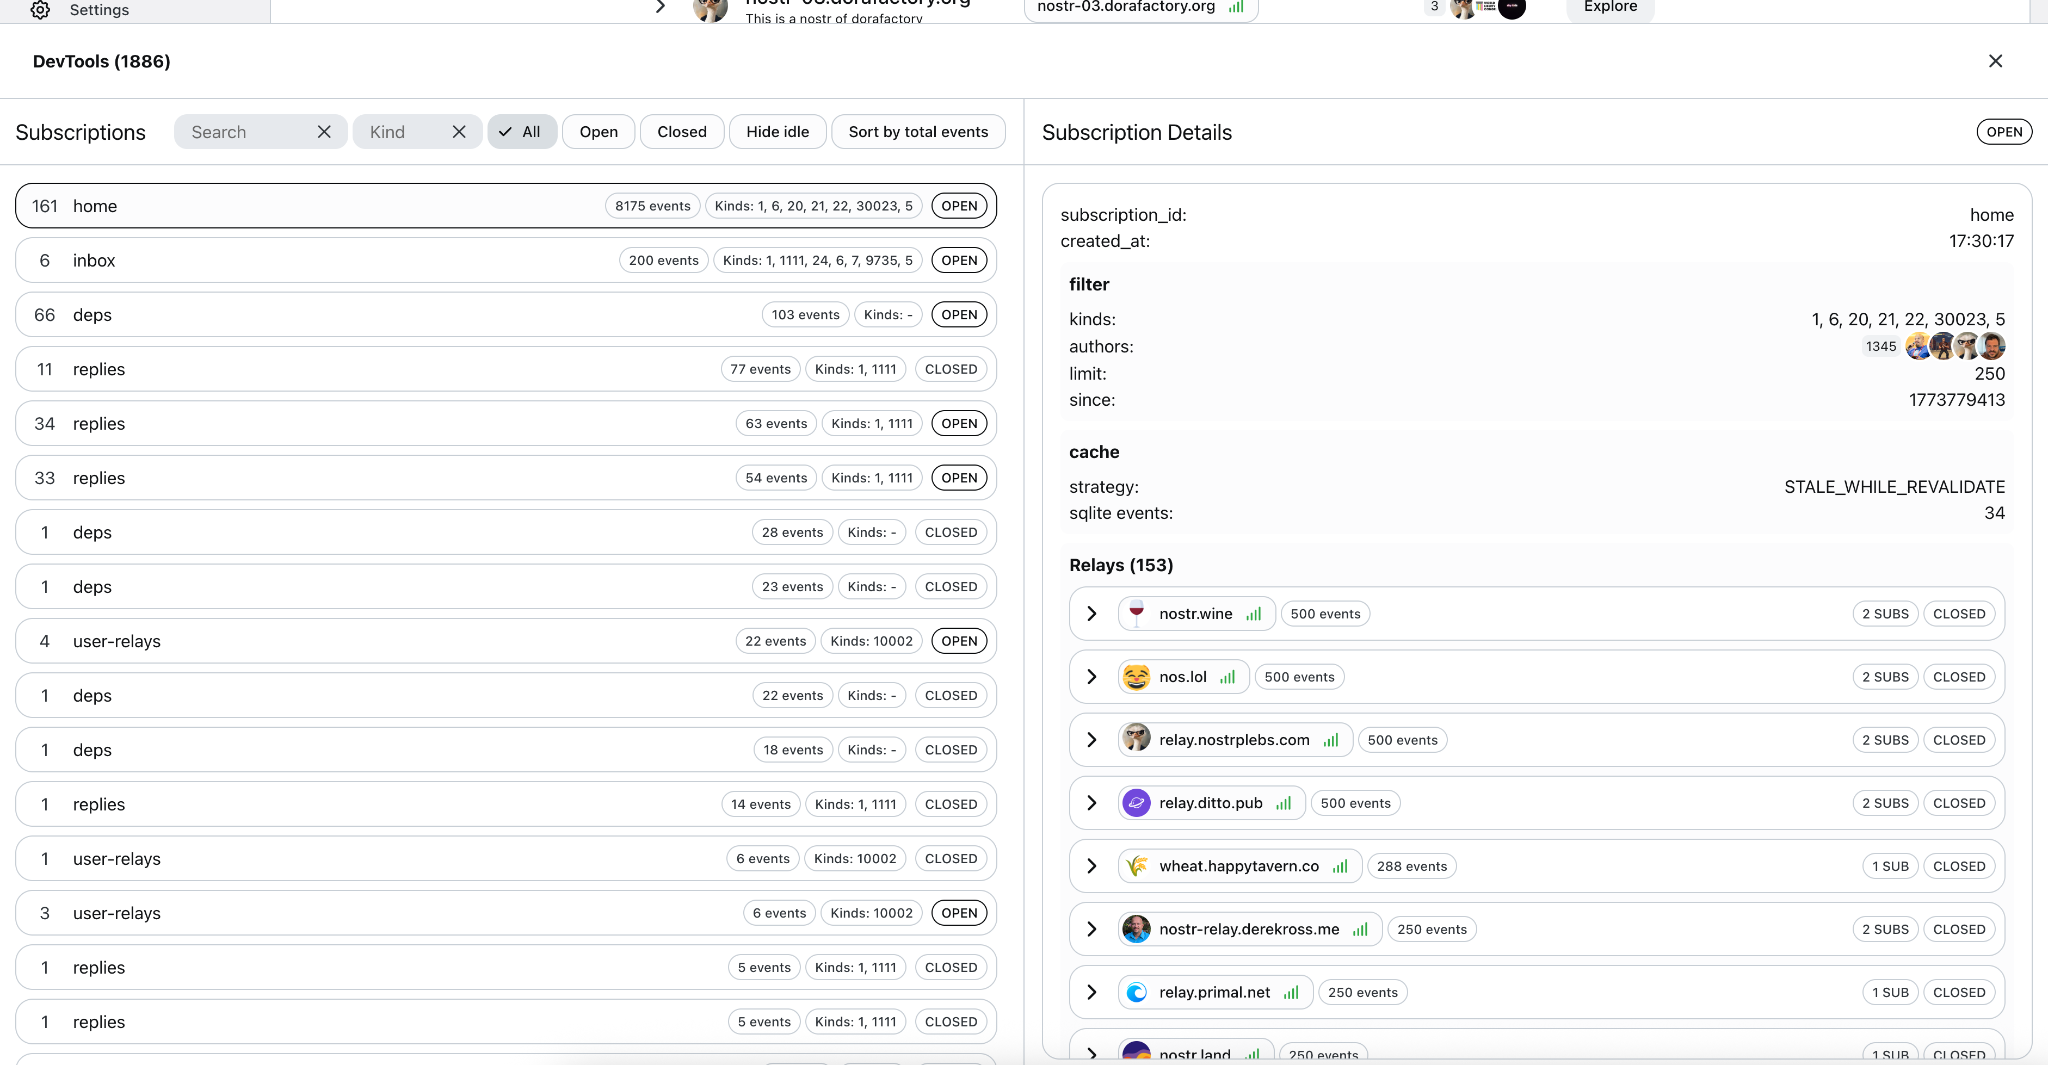Click the relay.ditto.pub purple planet icon

pos(1136,803)
